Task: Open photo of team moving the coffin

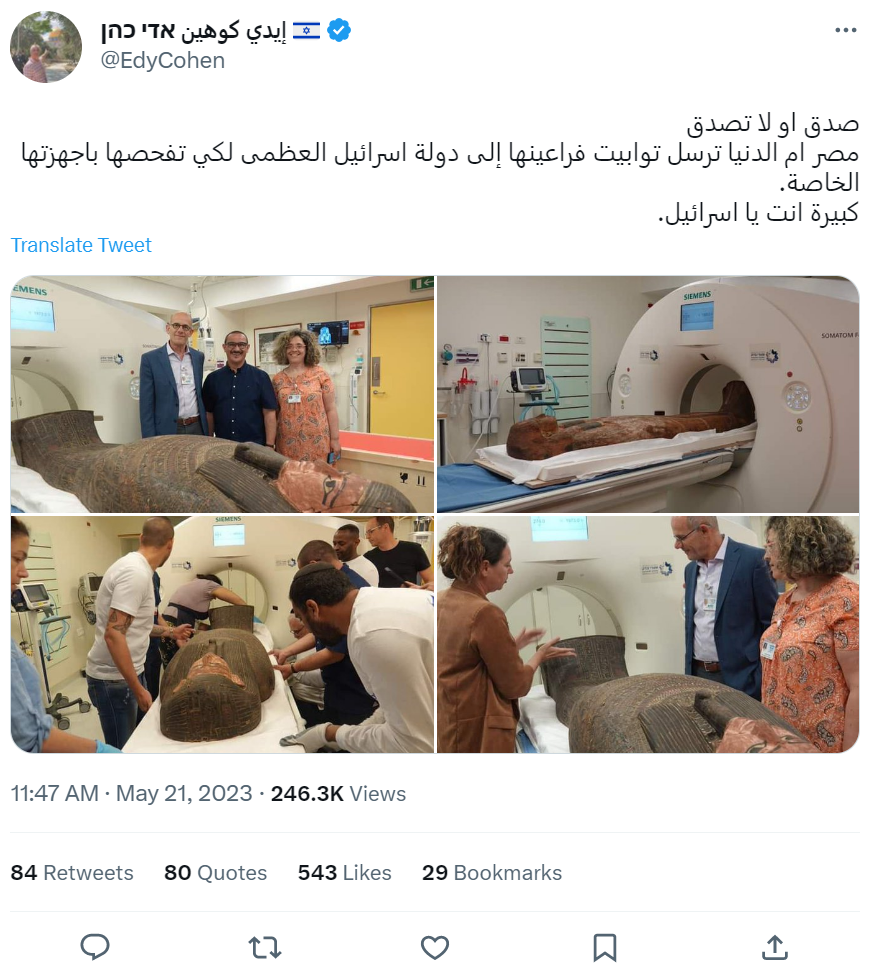Action: point(222,634)
